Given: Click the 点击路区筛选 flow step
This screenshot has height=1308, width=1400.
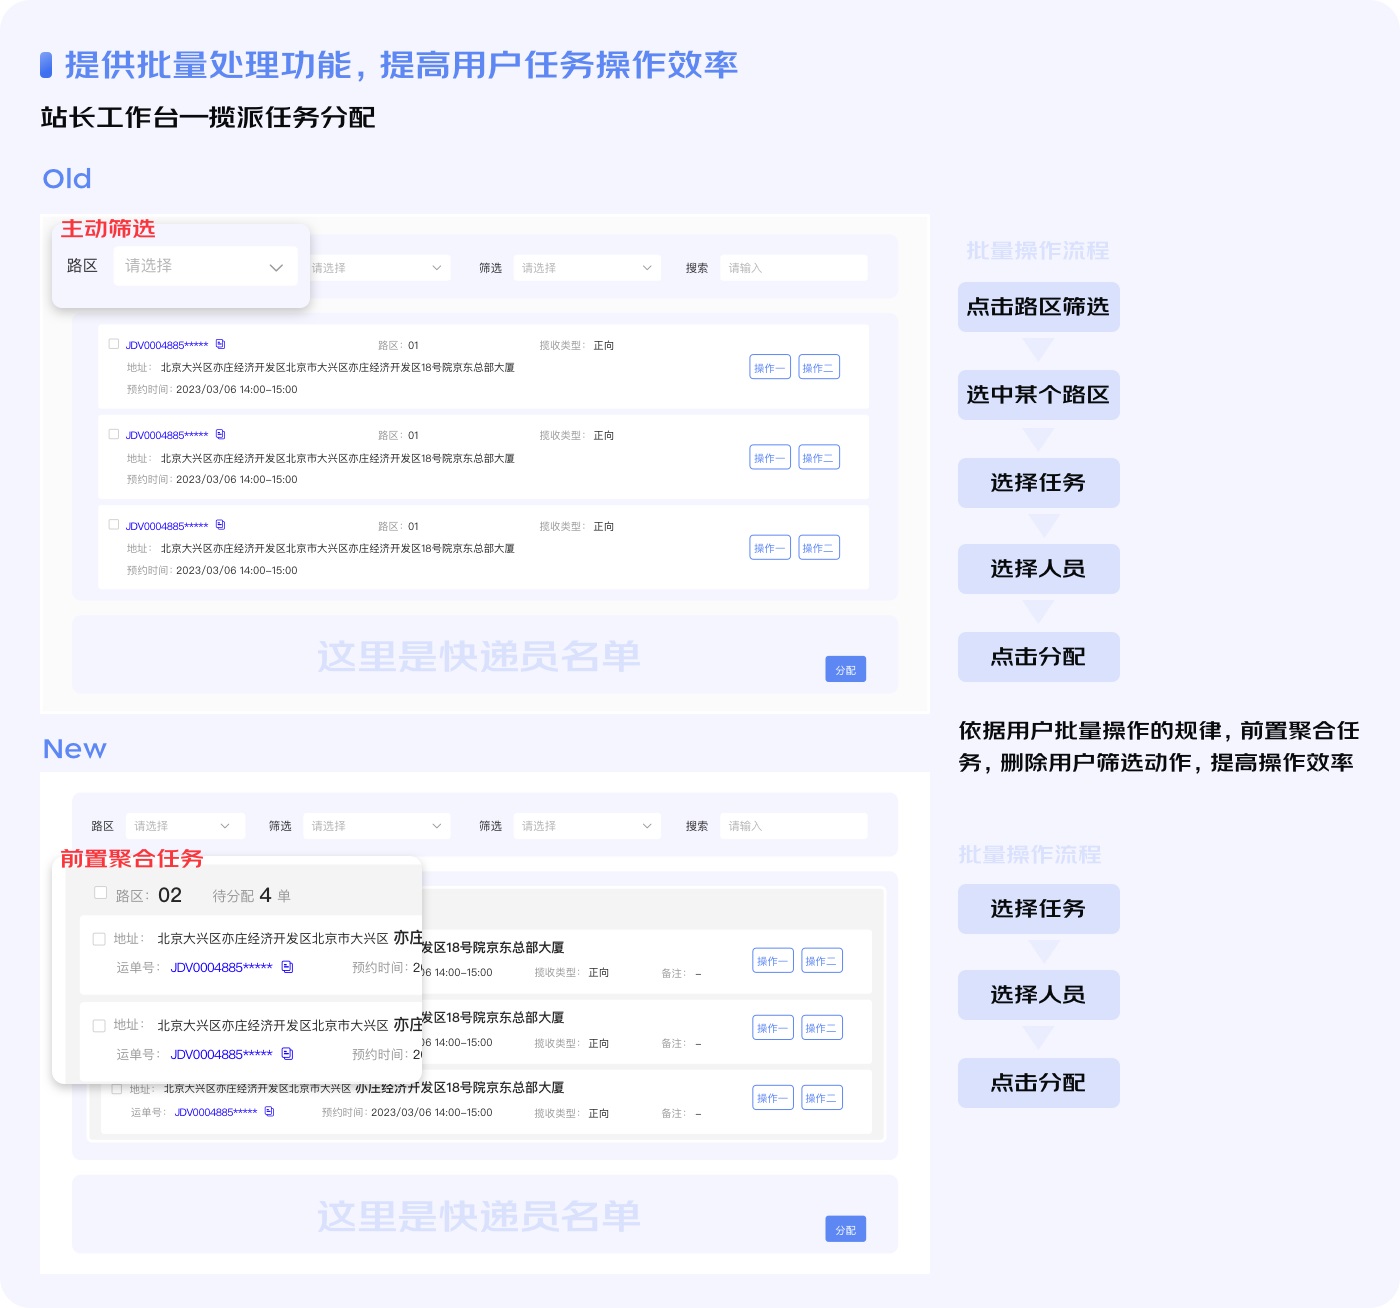Looking at the screenshot, I should click(1038, 307).
